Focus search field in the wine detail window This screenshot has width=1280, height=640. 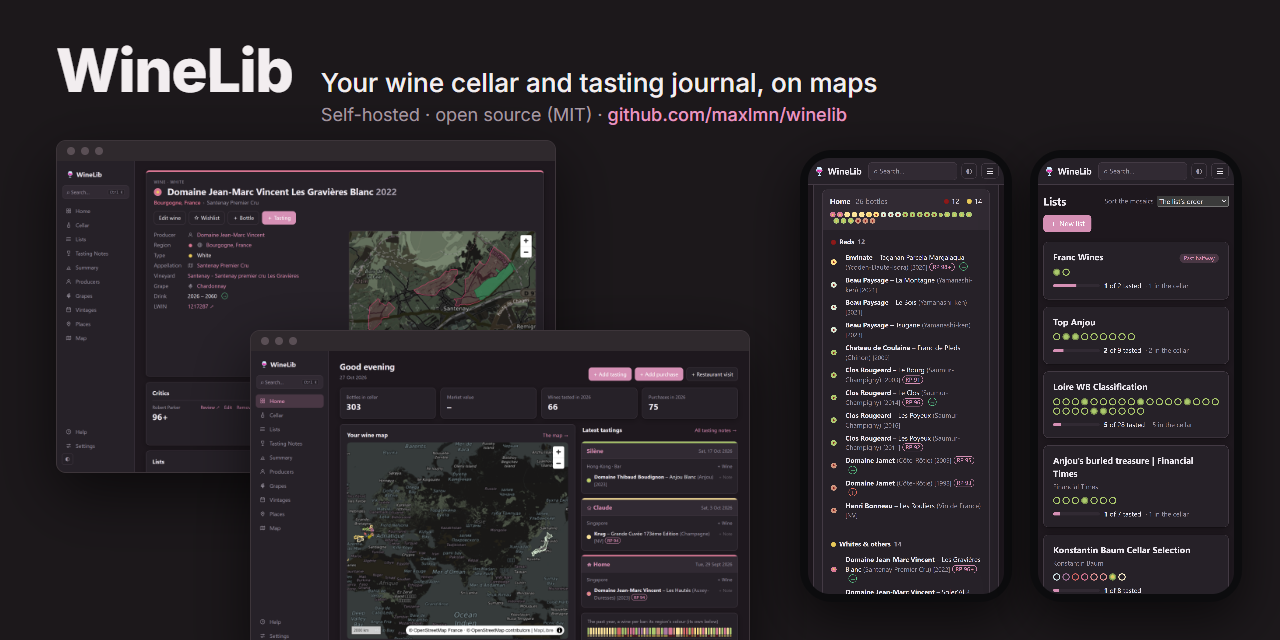pos(96,192)
